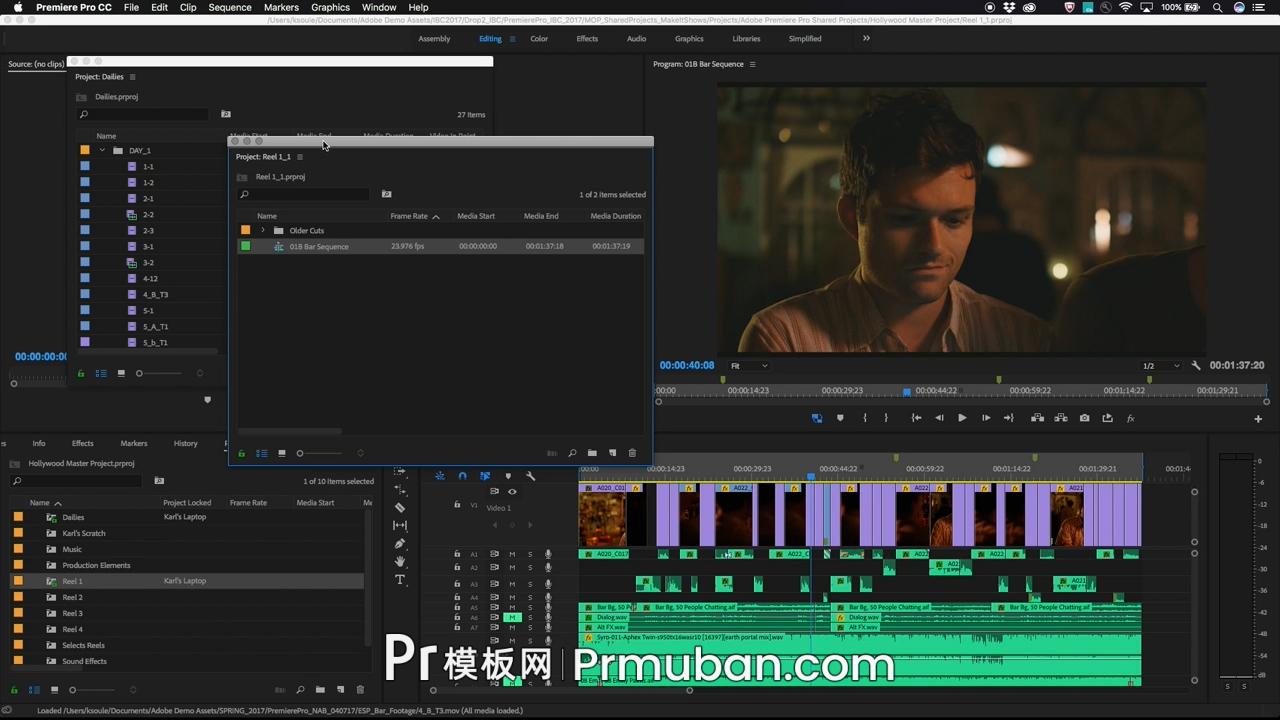Enable the Snap magnet in the timeline header
The image size is (1280, 720).
(x=461, y=476)
